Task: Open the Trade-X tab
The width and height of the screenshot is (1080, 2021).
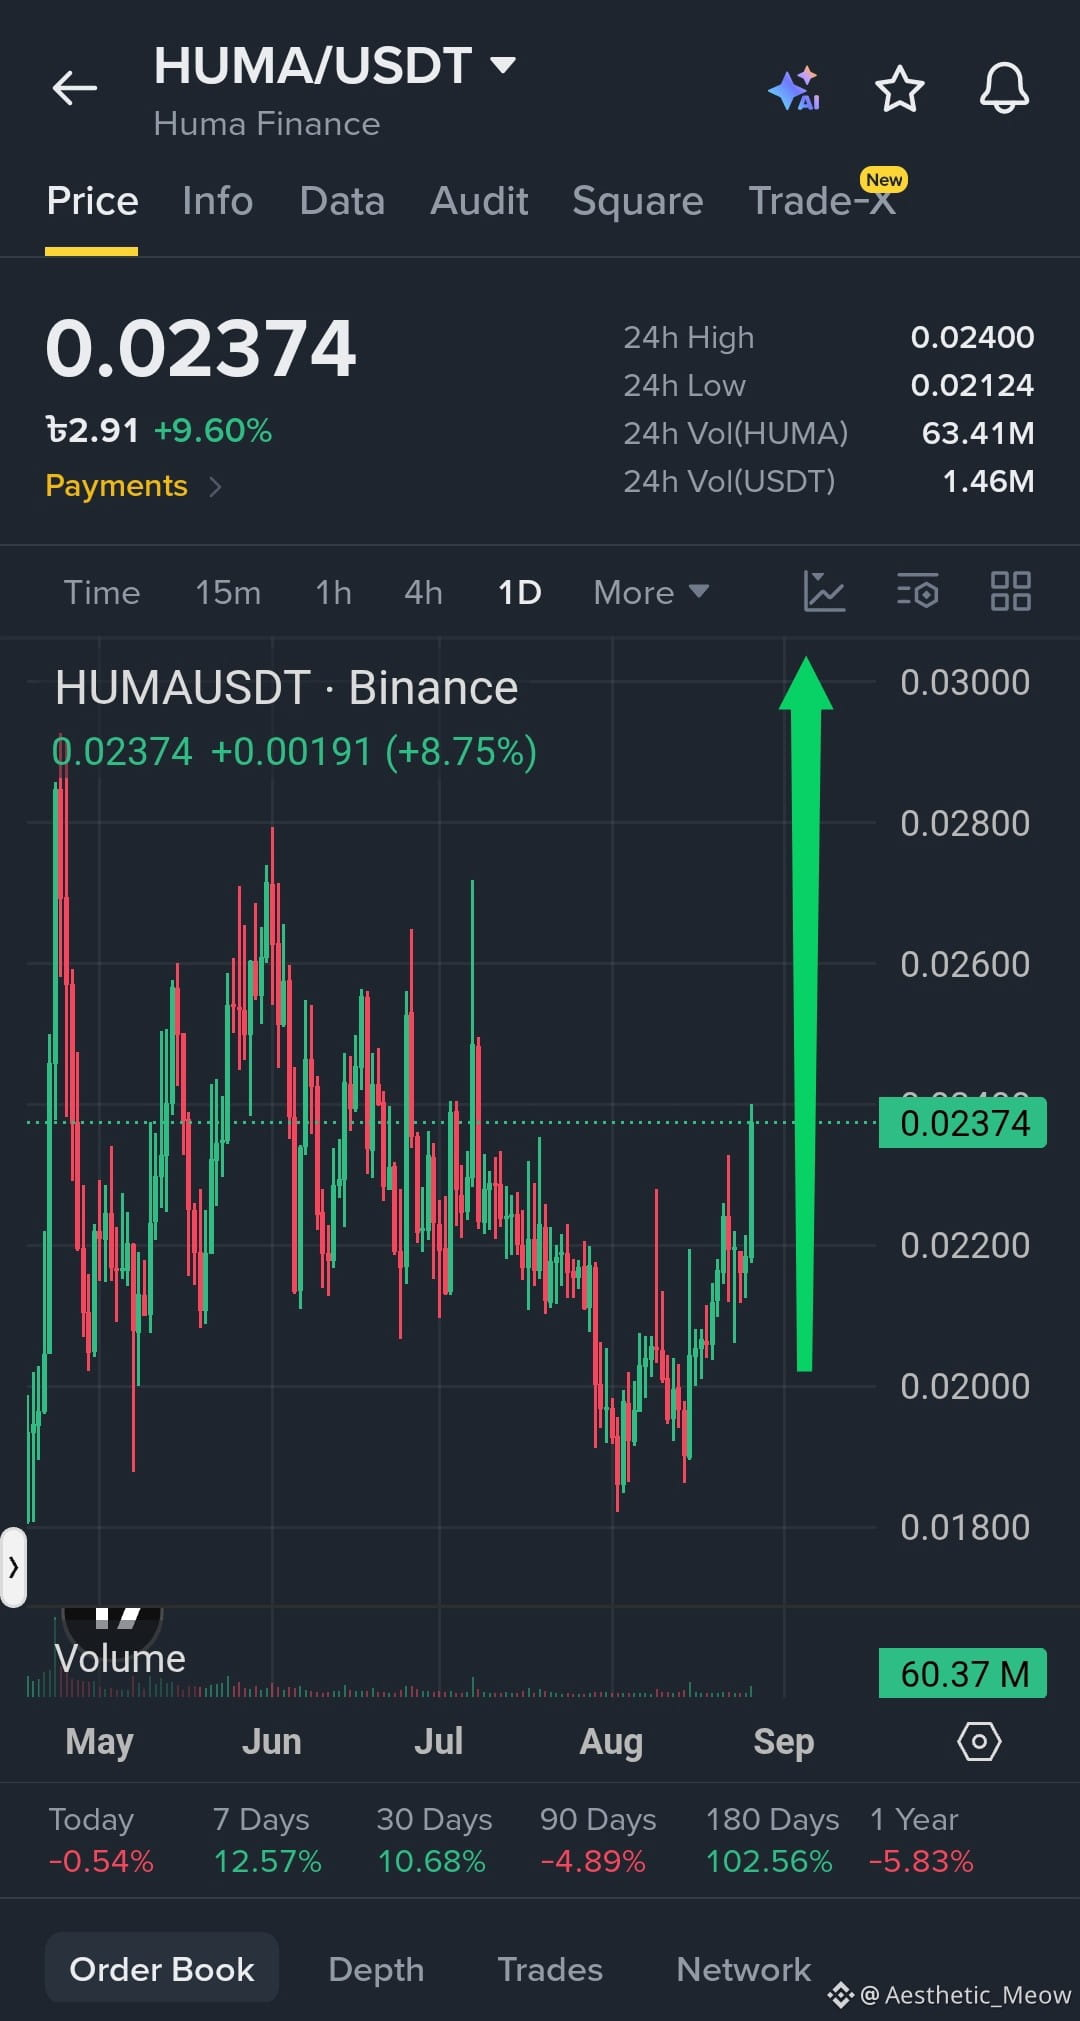Action: (822, 201)
